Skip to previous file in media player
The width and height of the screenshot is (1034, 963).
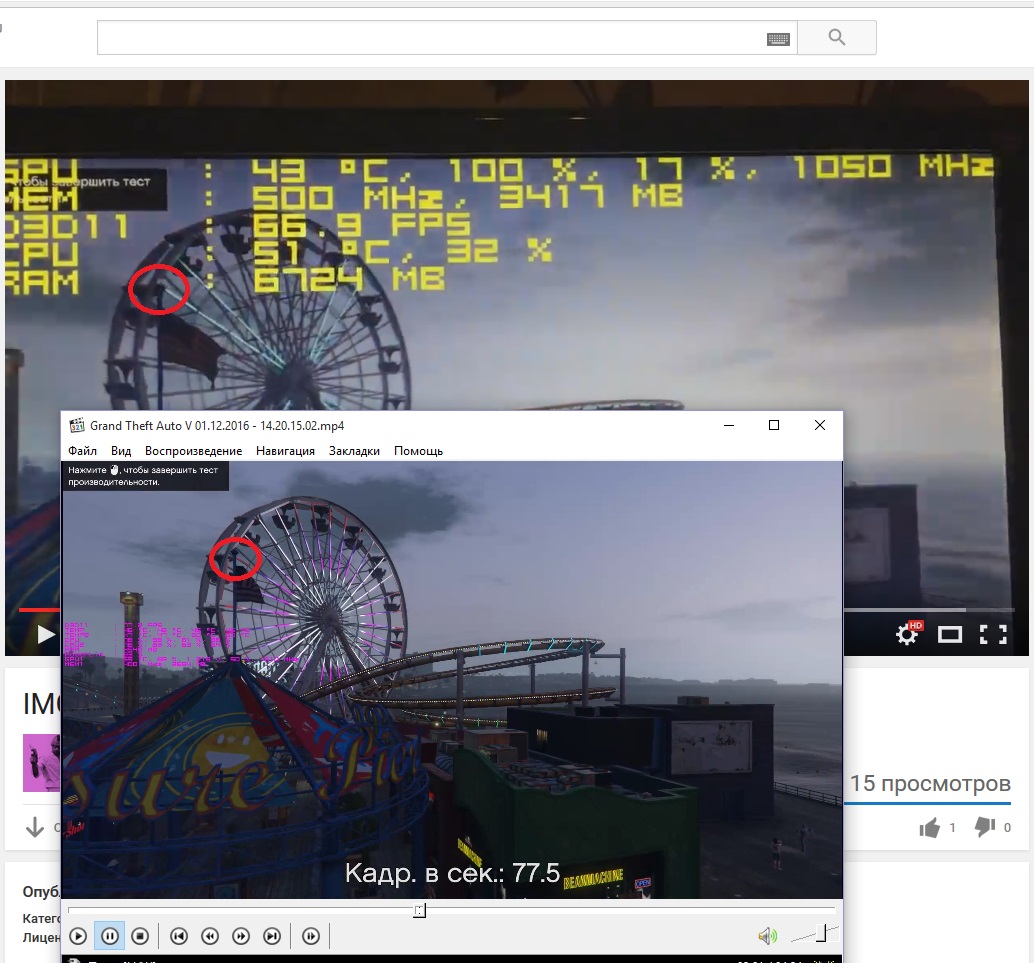tap(179, 936)
